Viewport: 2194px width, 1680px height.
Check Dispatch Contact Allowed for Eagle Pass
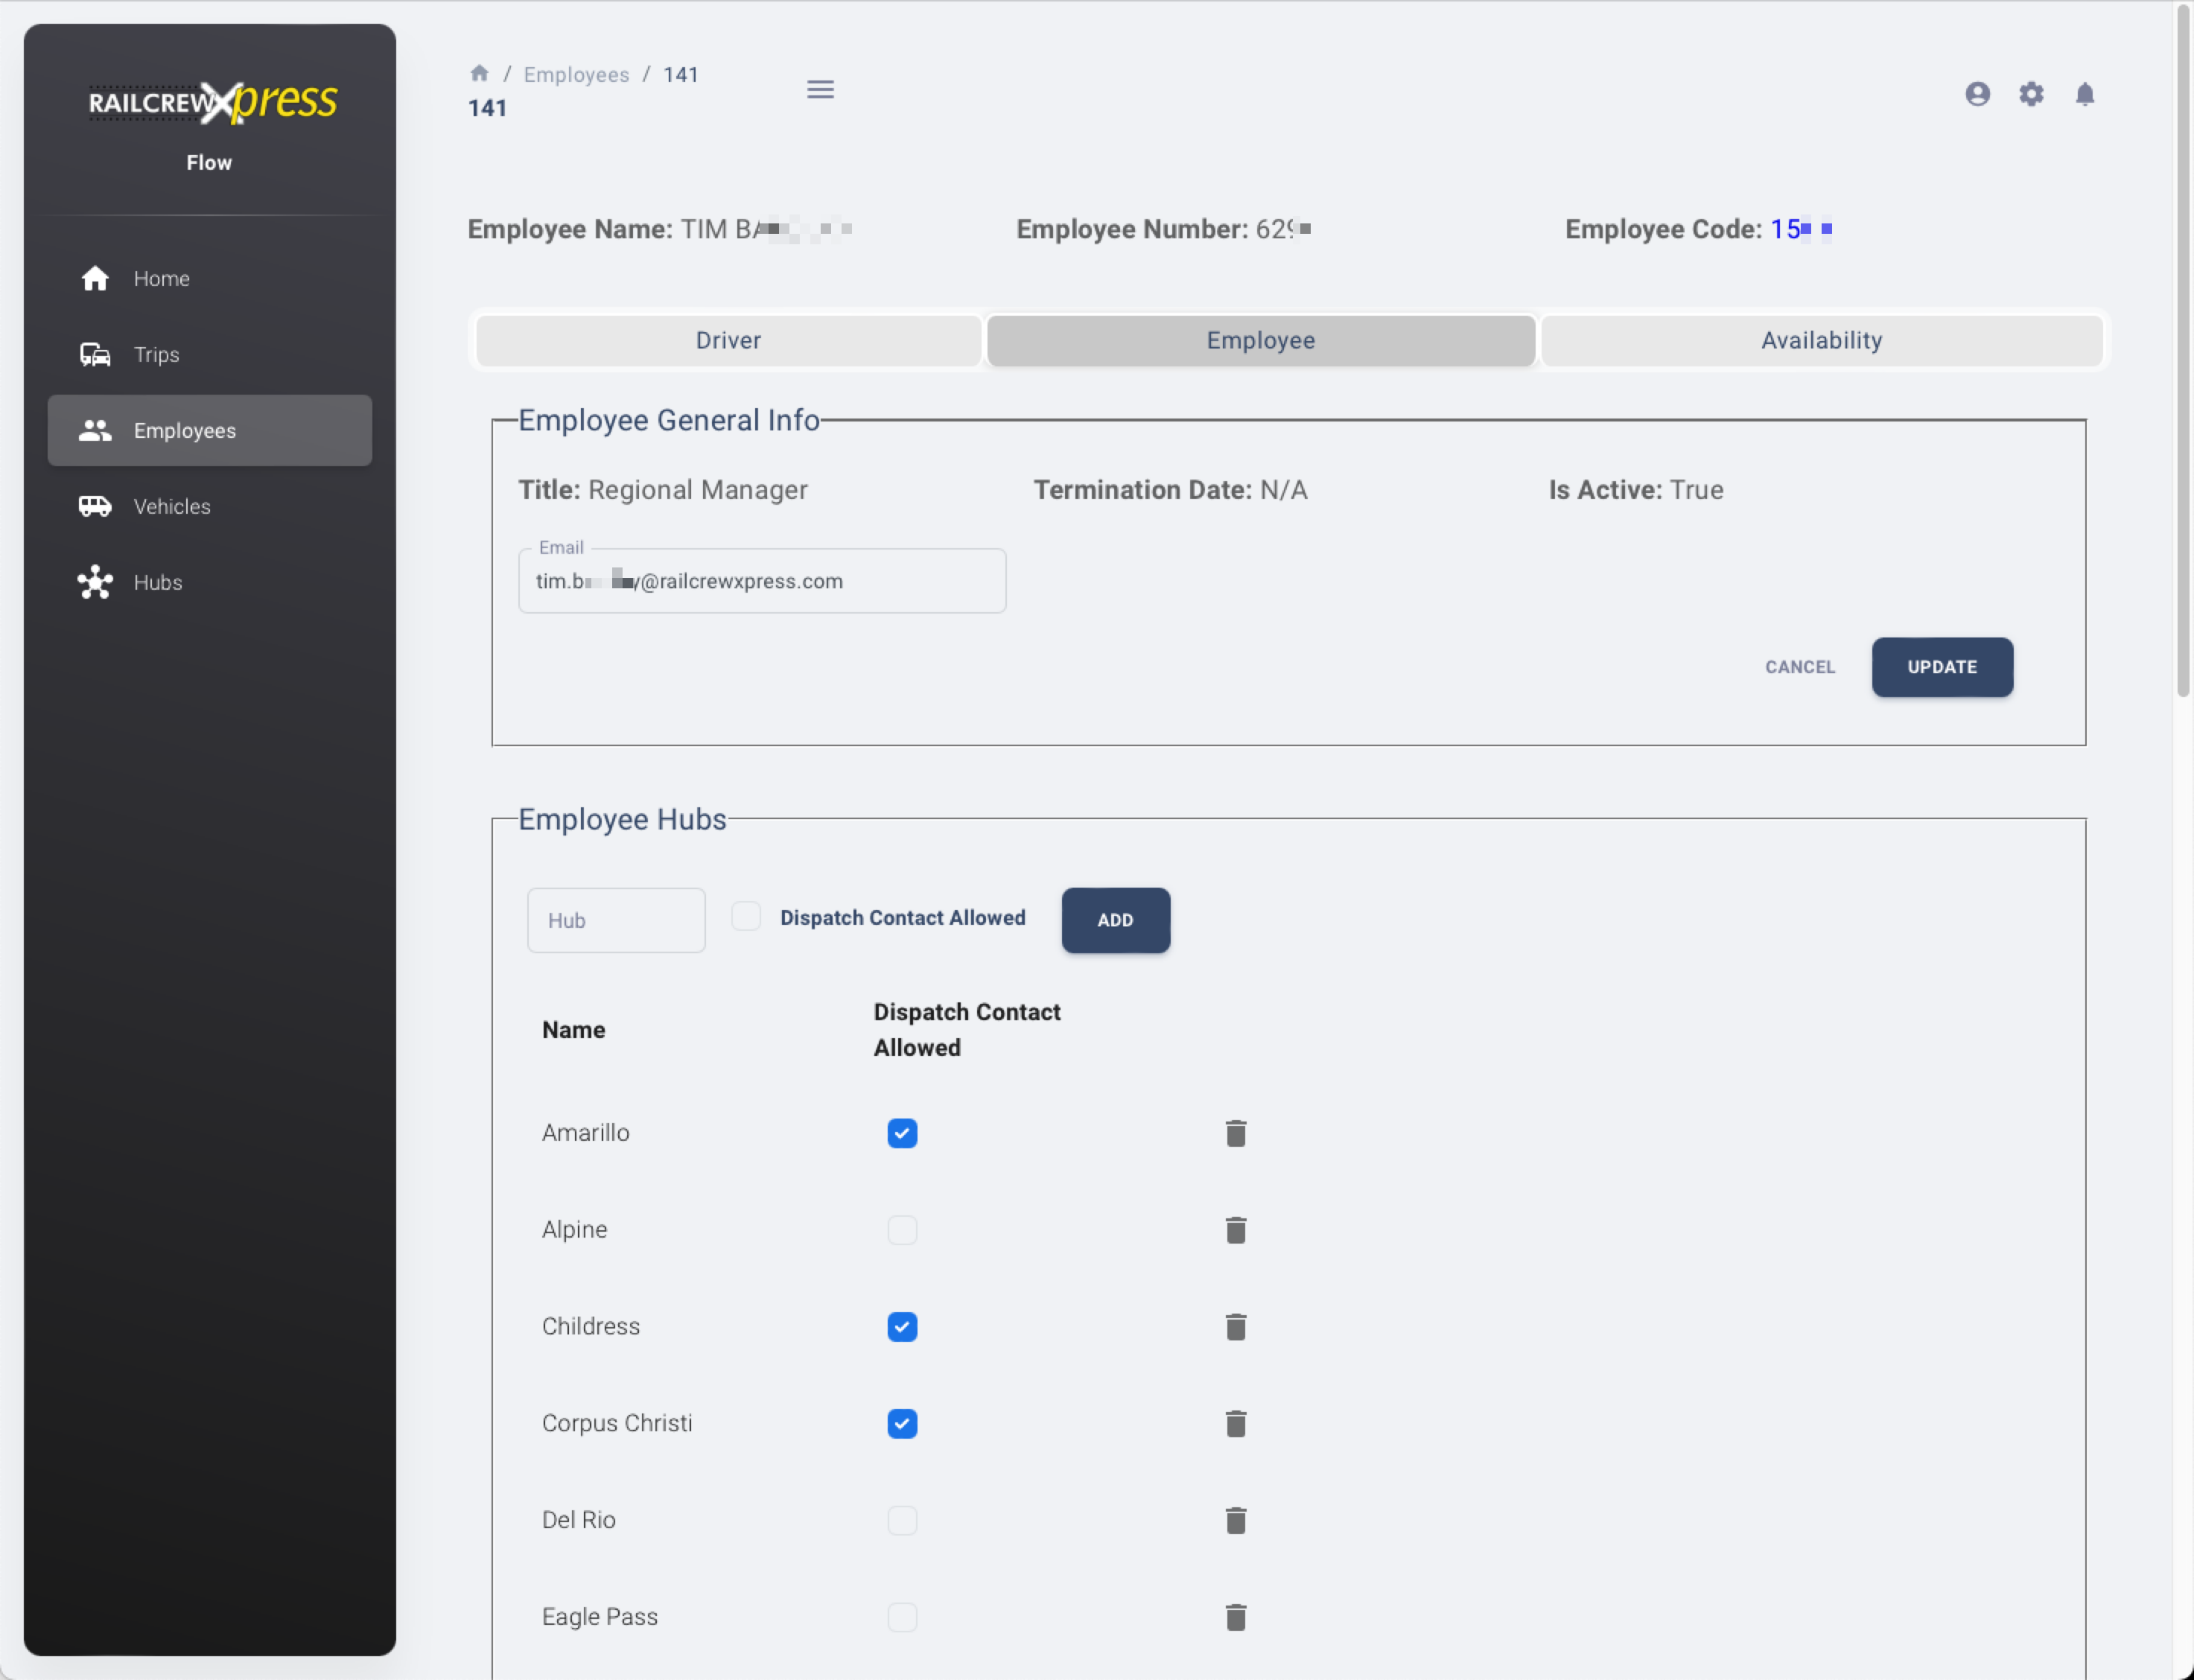pos(902,1617)
